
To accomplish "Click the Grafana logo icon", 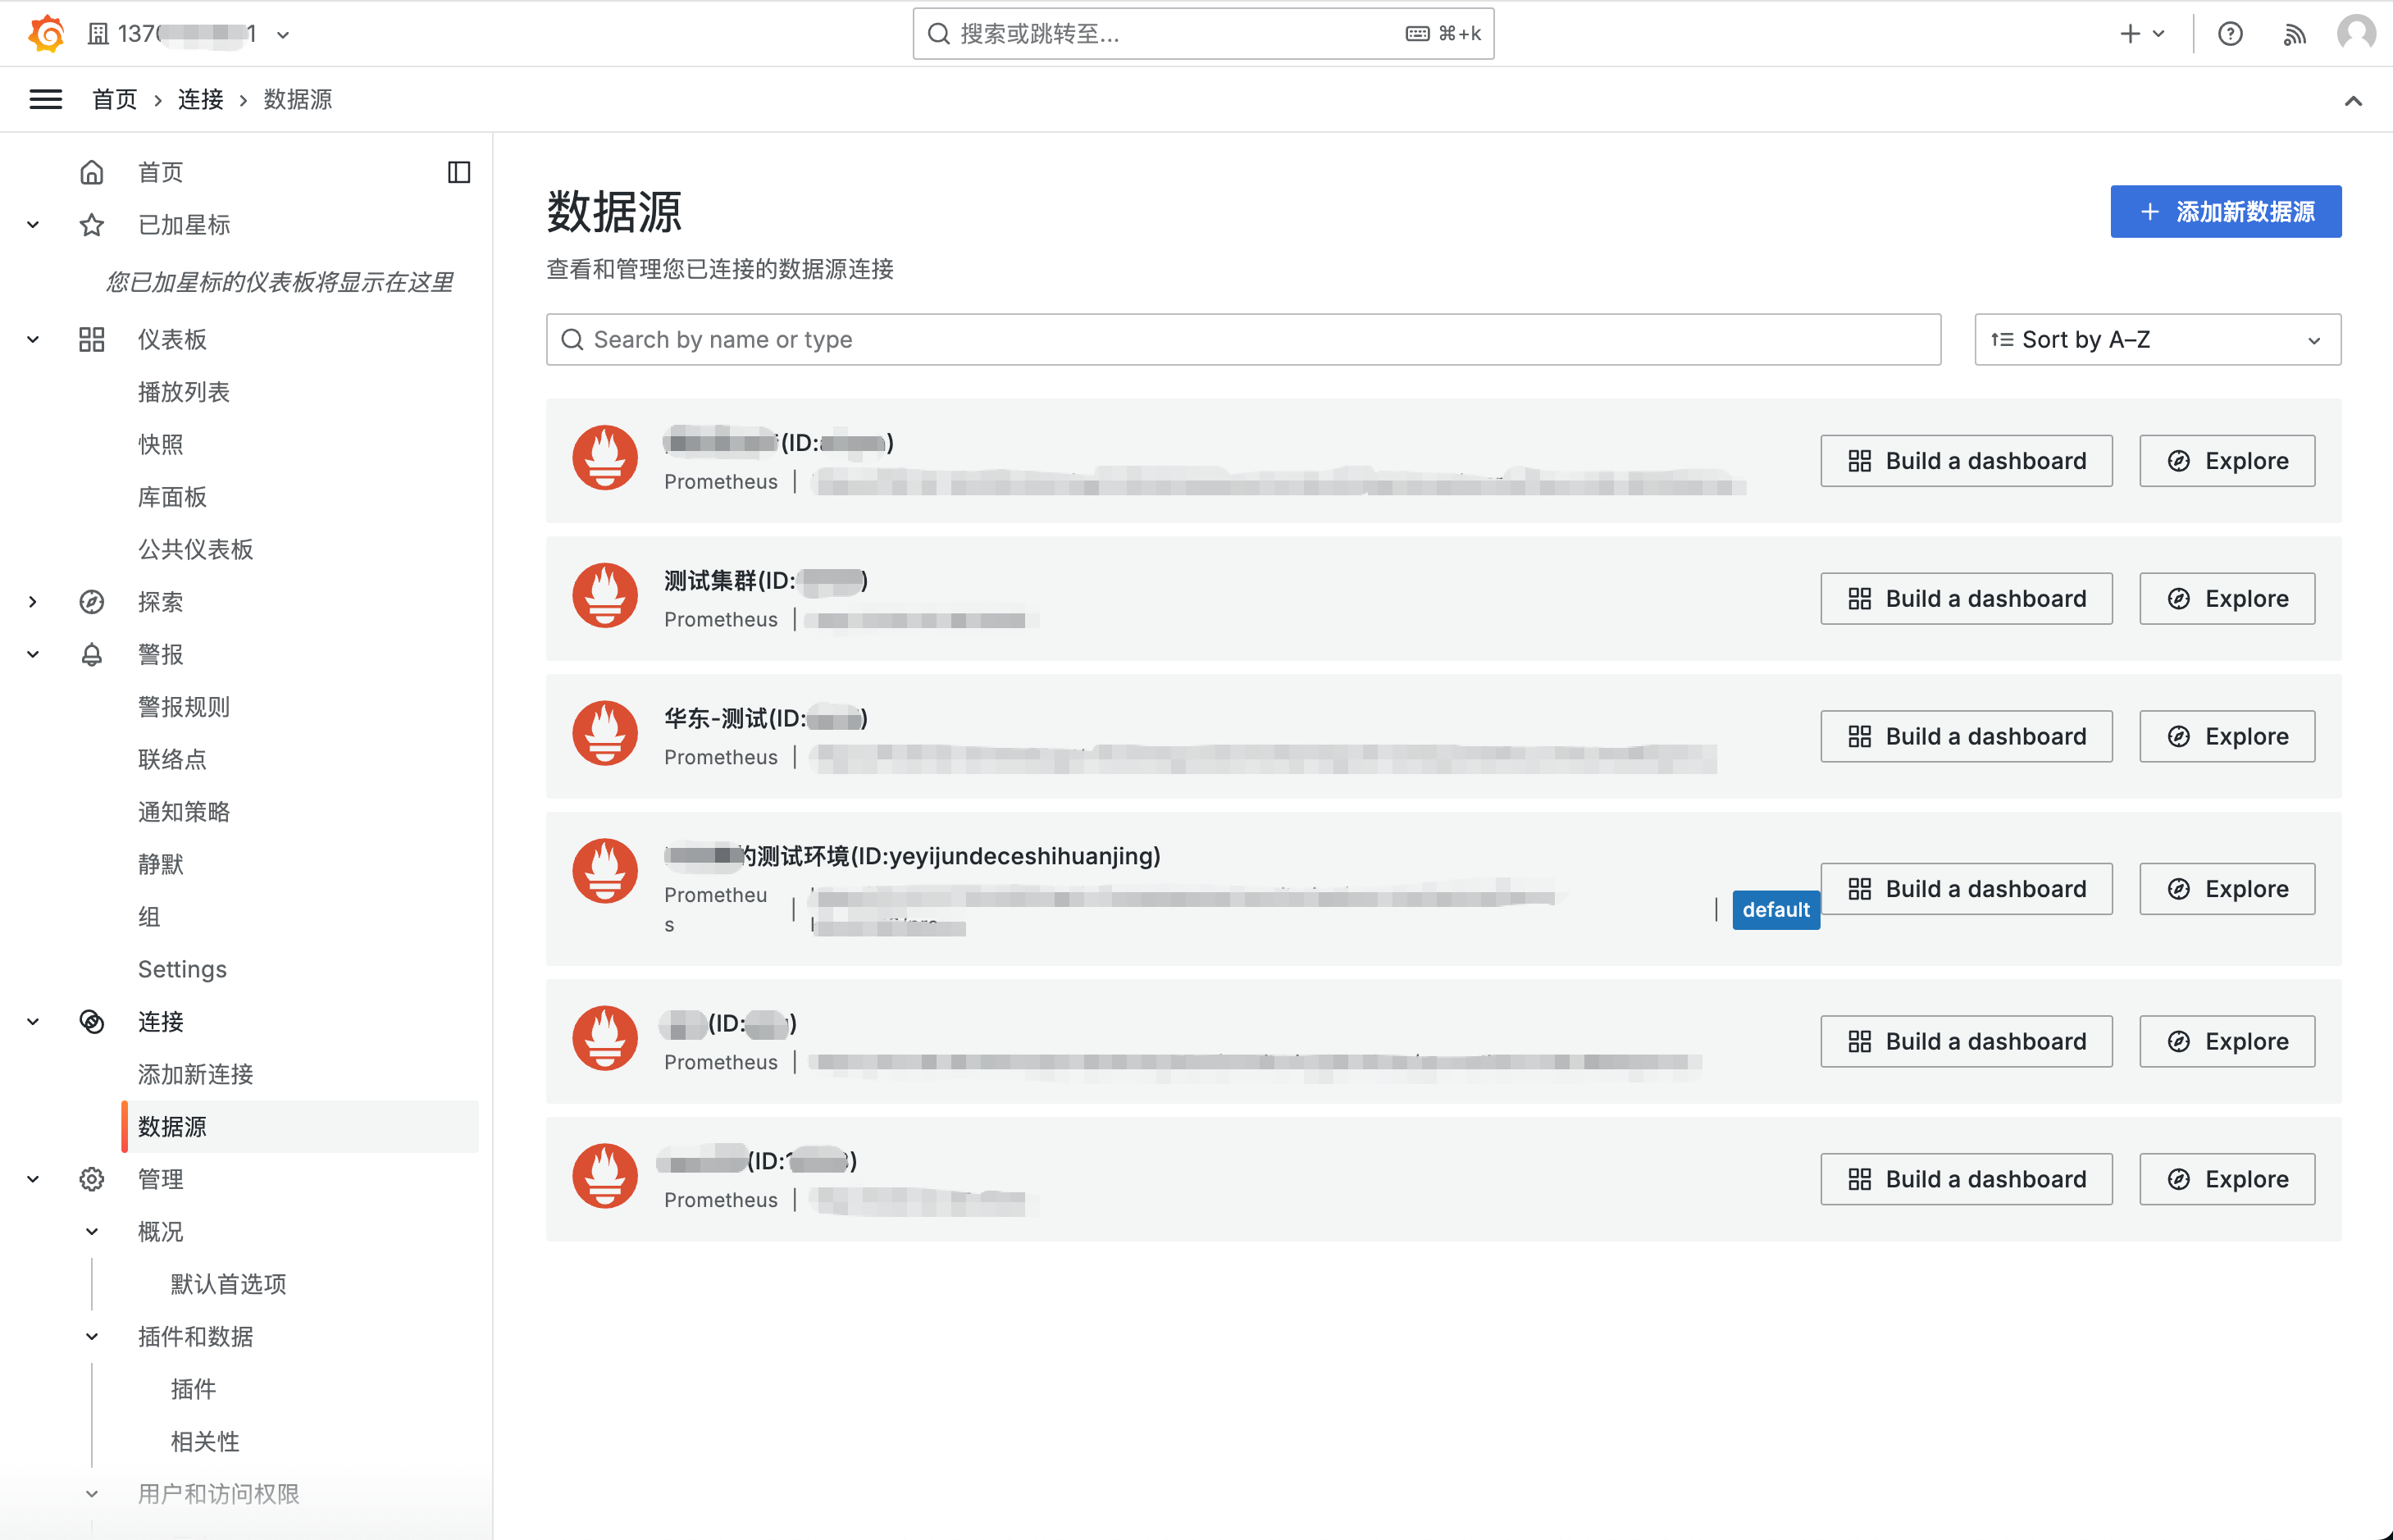I will 46,33.
